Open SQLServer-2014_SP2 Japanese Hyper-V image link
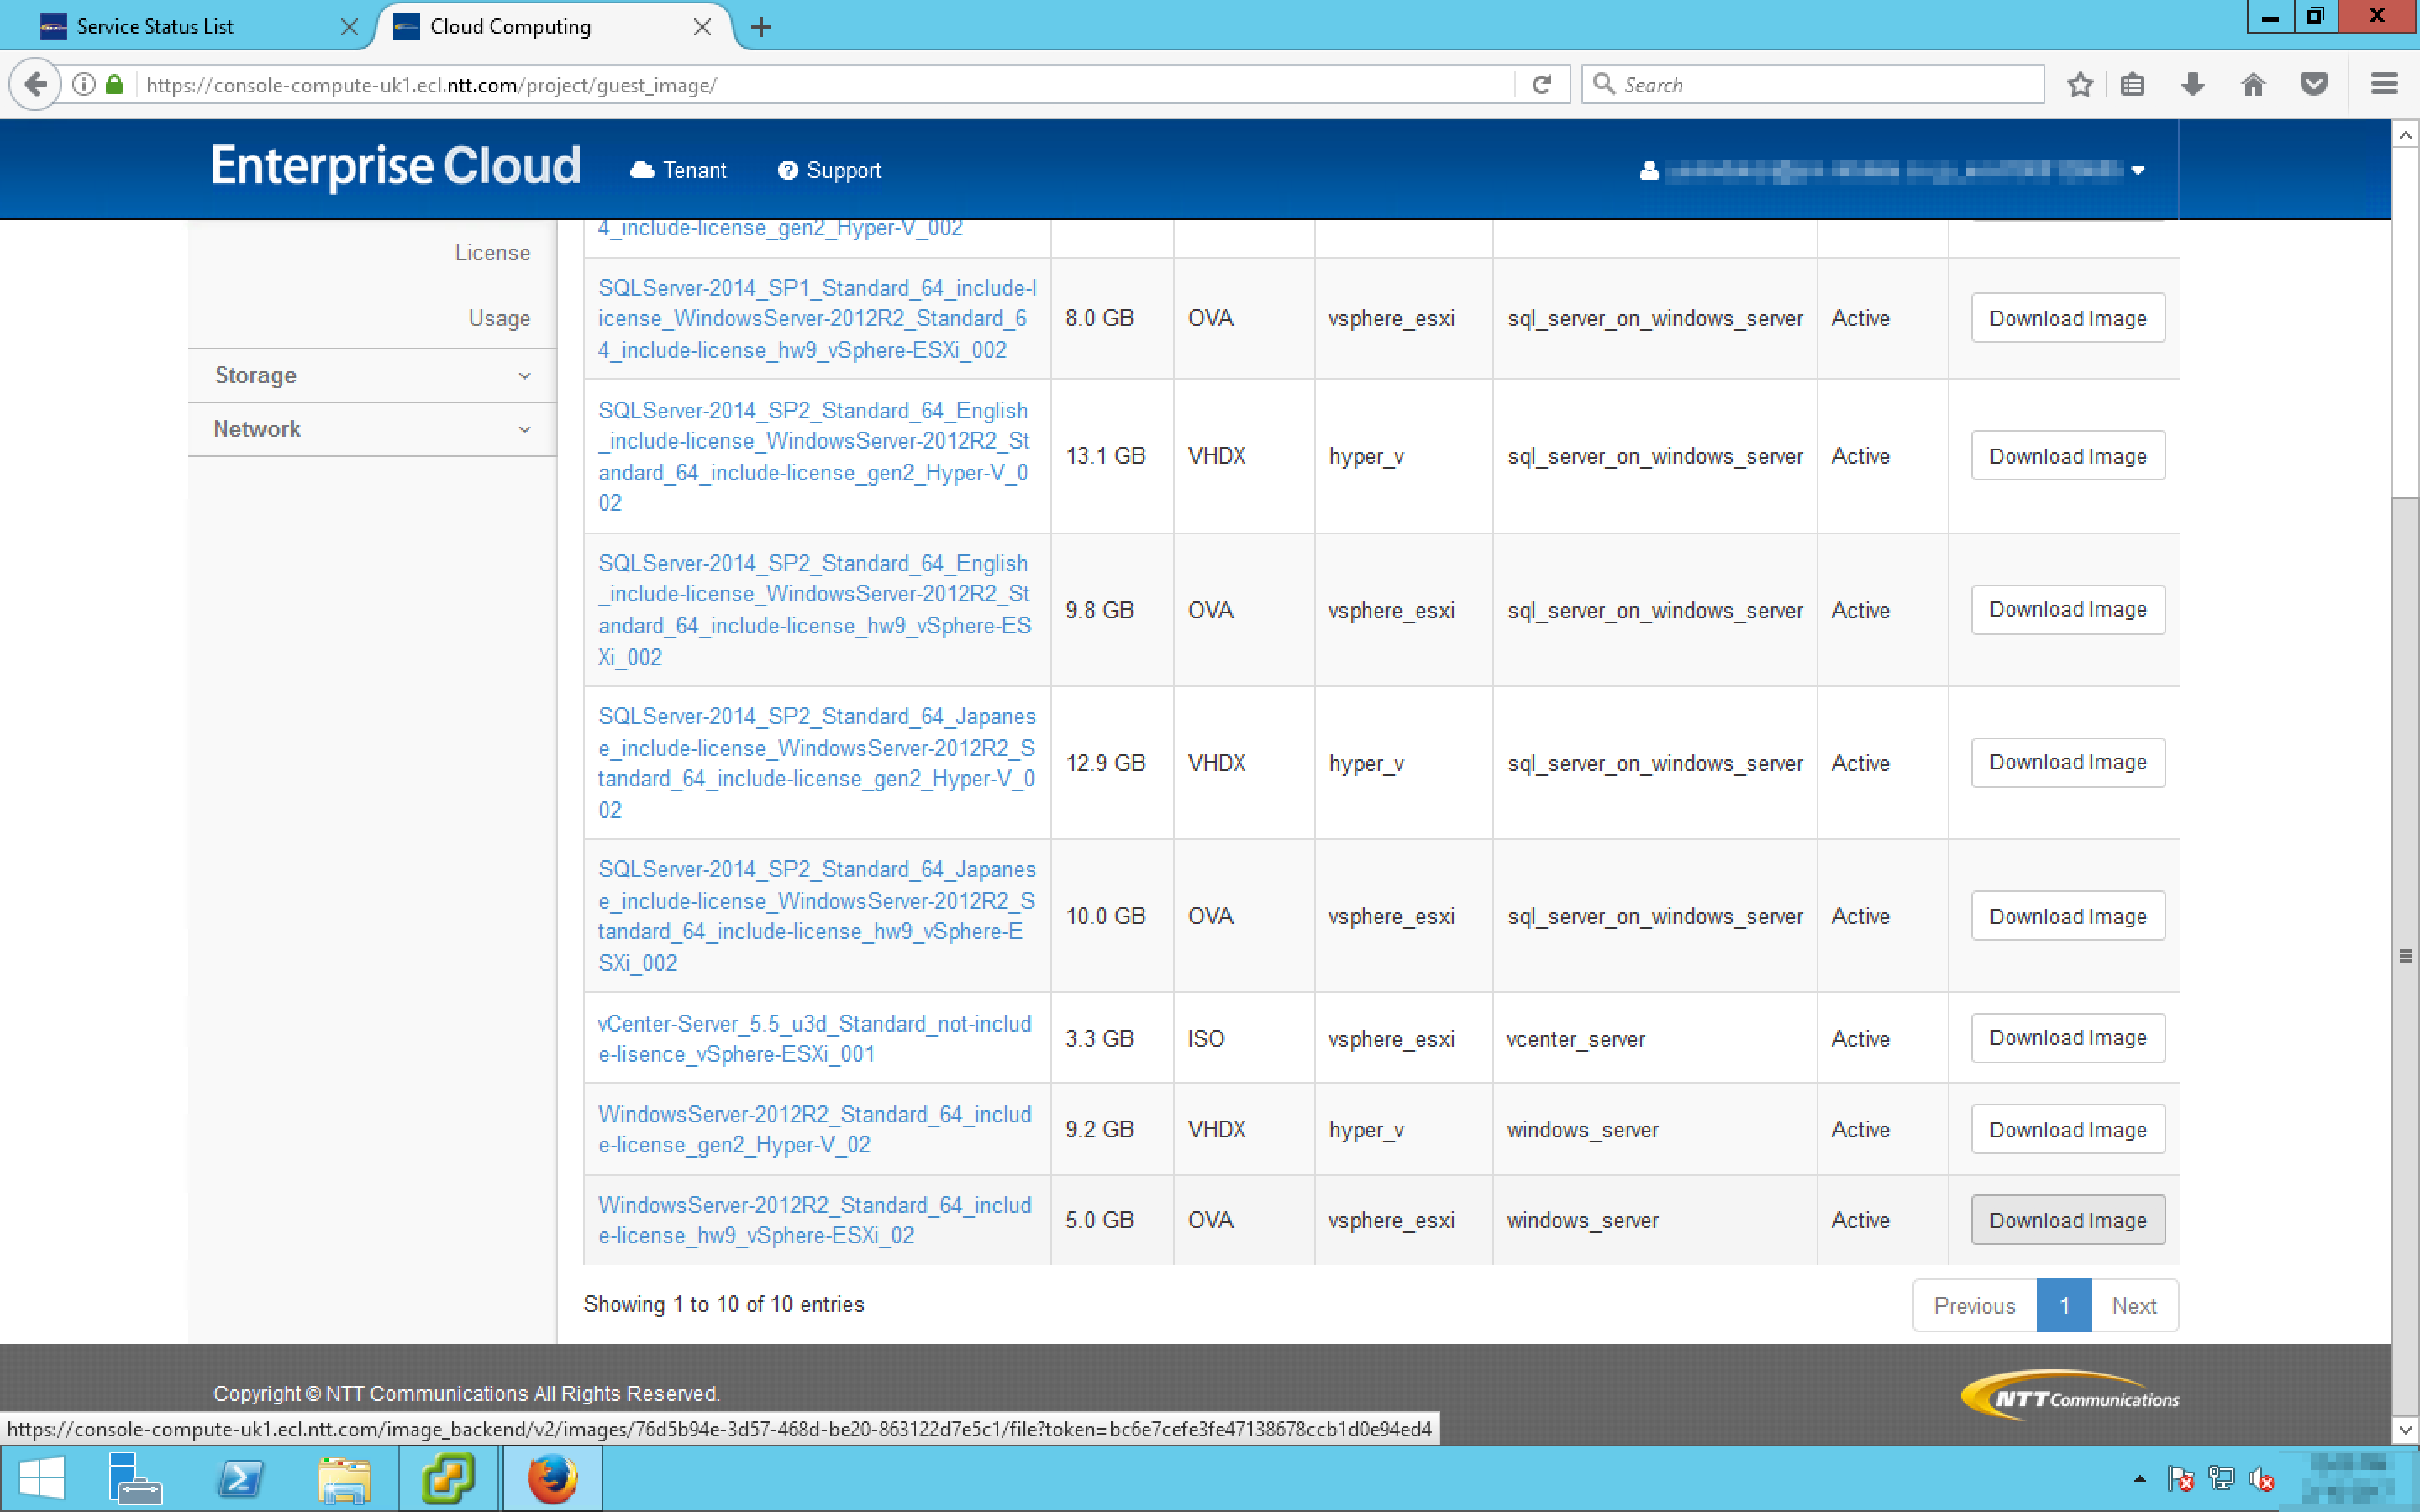 point(817,763)
